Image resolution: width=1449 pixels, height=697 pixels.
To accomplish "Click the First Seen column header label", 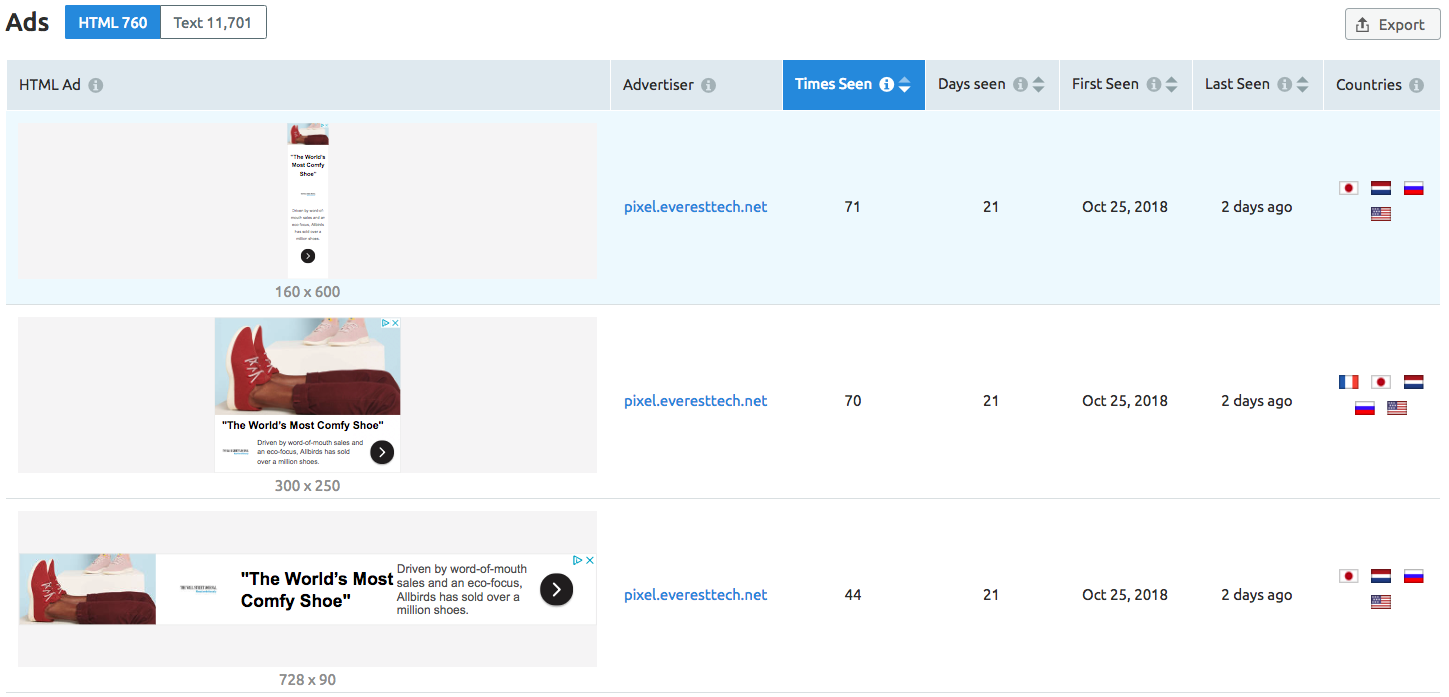I will 1106,85.
